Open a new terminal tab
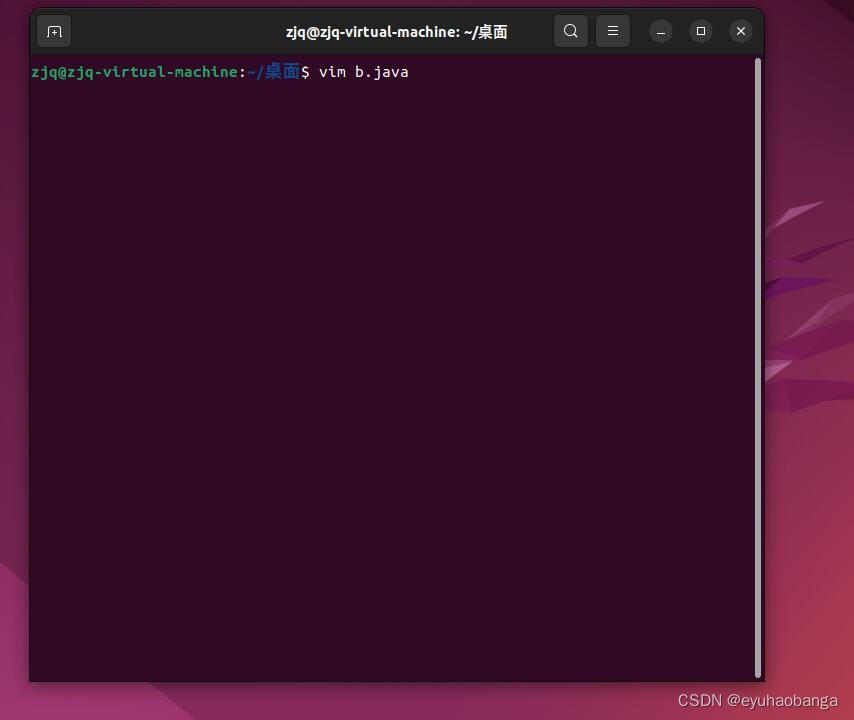This screenshot has height=720, width=854. (53, 31)
